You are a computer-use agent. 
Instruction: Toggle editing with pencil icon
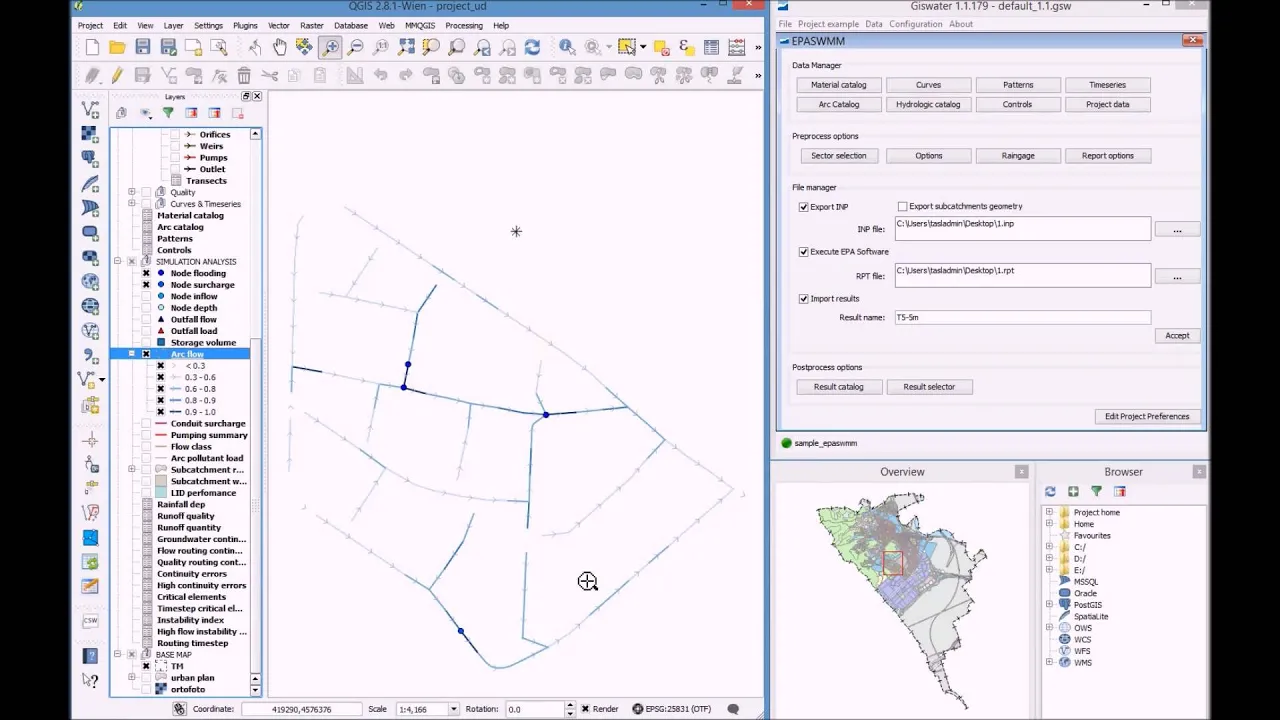[117, 75]
